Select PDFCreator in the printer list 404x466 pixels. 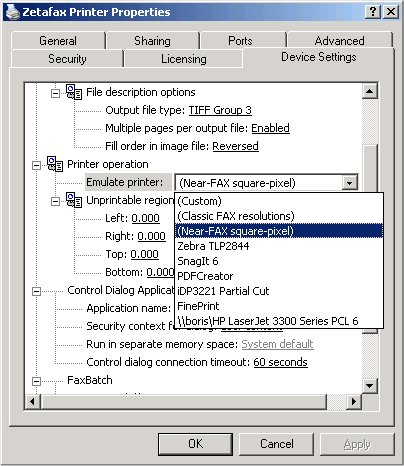(x=279, y=276)
